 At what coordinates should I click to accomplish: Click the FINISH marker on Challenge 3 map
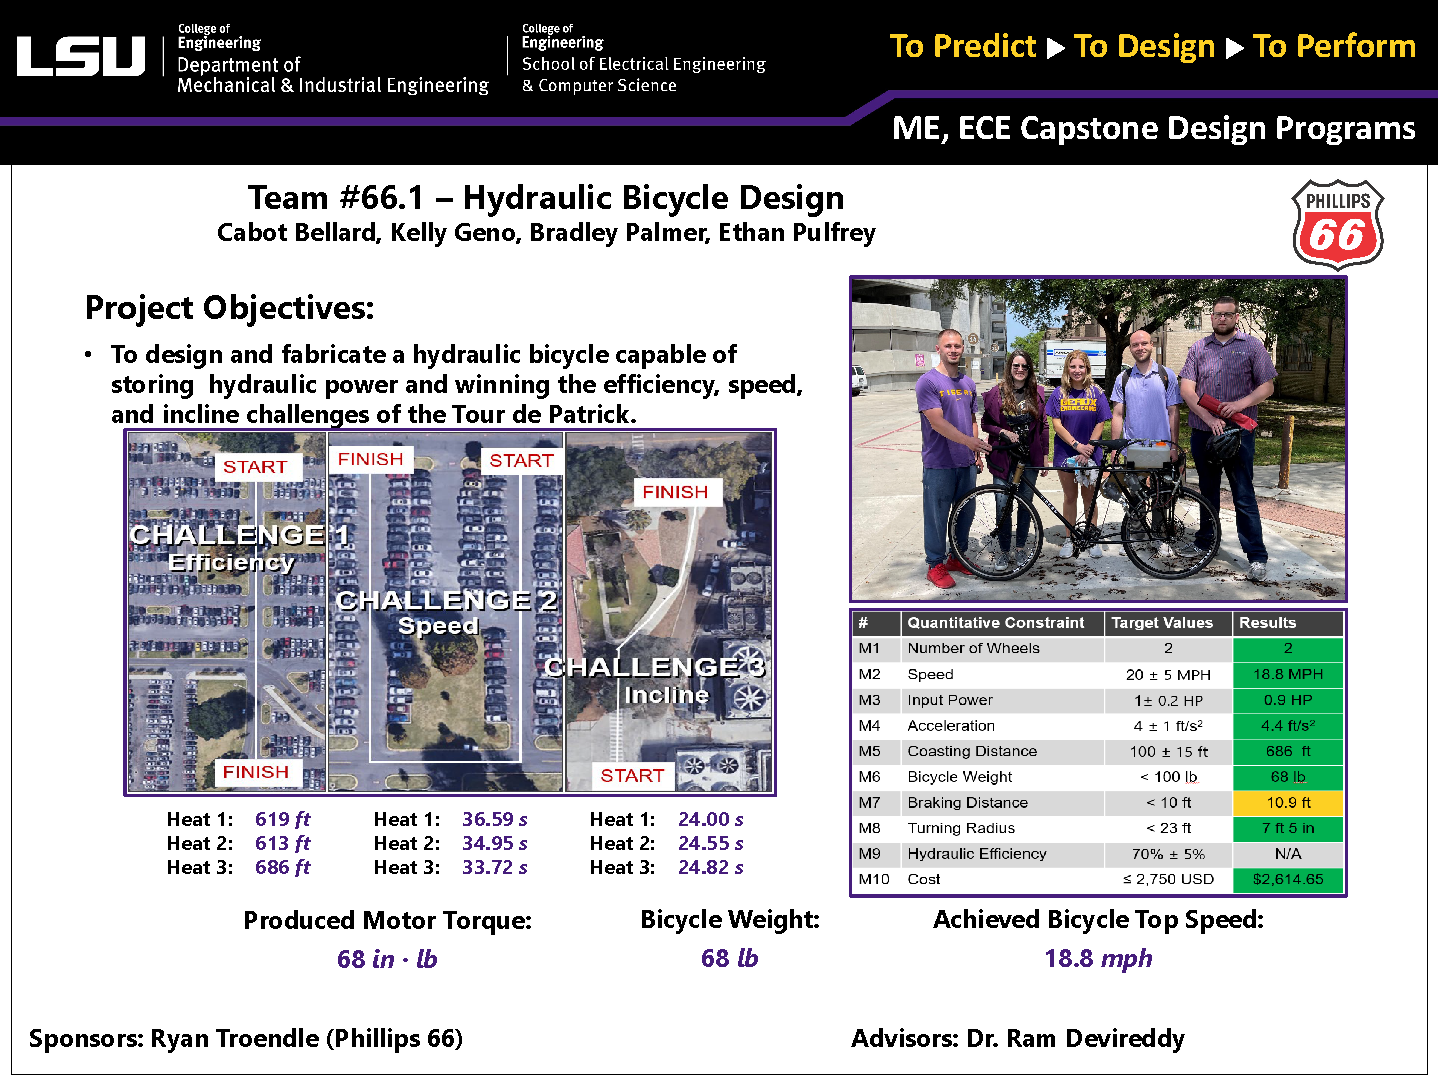675,492
